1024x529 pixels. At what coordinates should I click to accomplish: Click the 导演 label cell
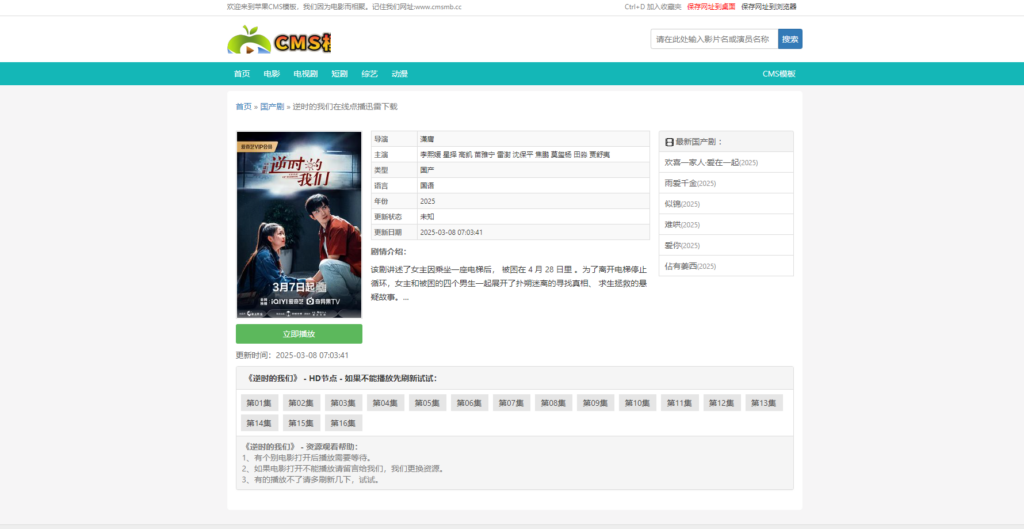[x=394, y=139]
